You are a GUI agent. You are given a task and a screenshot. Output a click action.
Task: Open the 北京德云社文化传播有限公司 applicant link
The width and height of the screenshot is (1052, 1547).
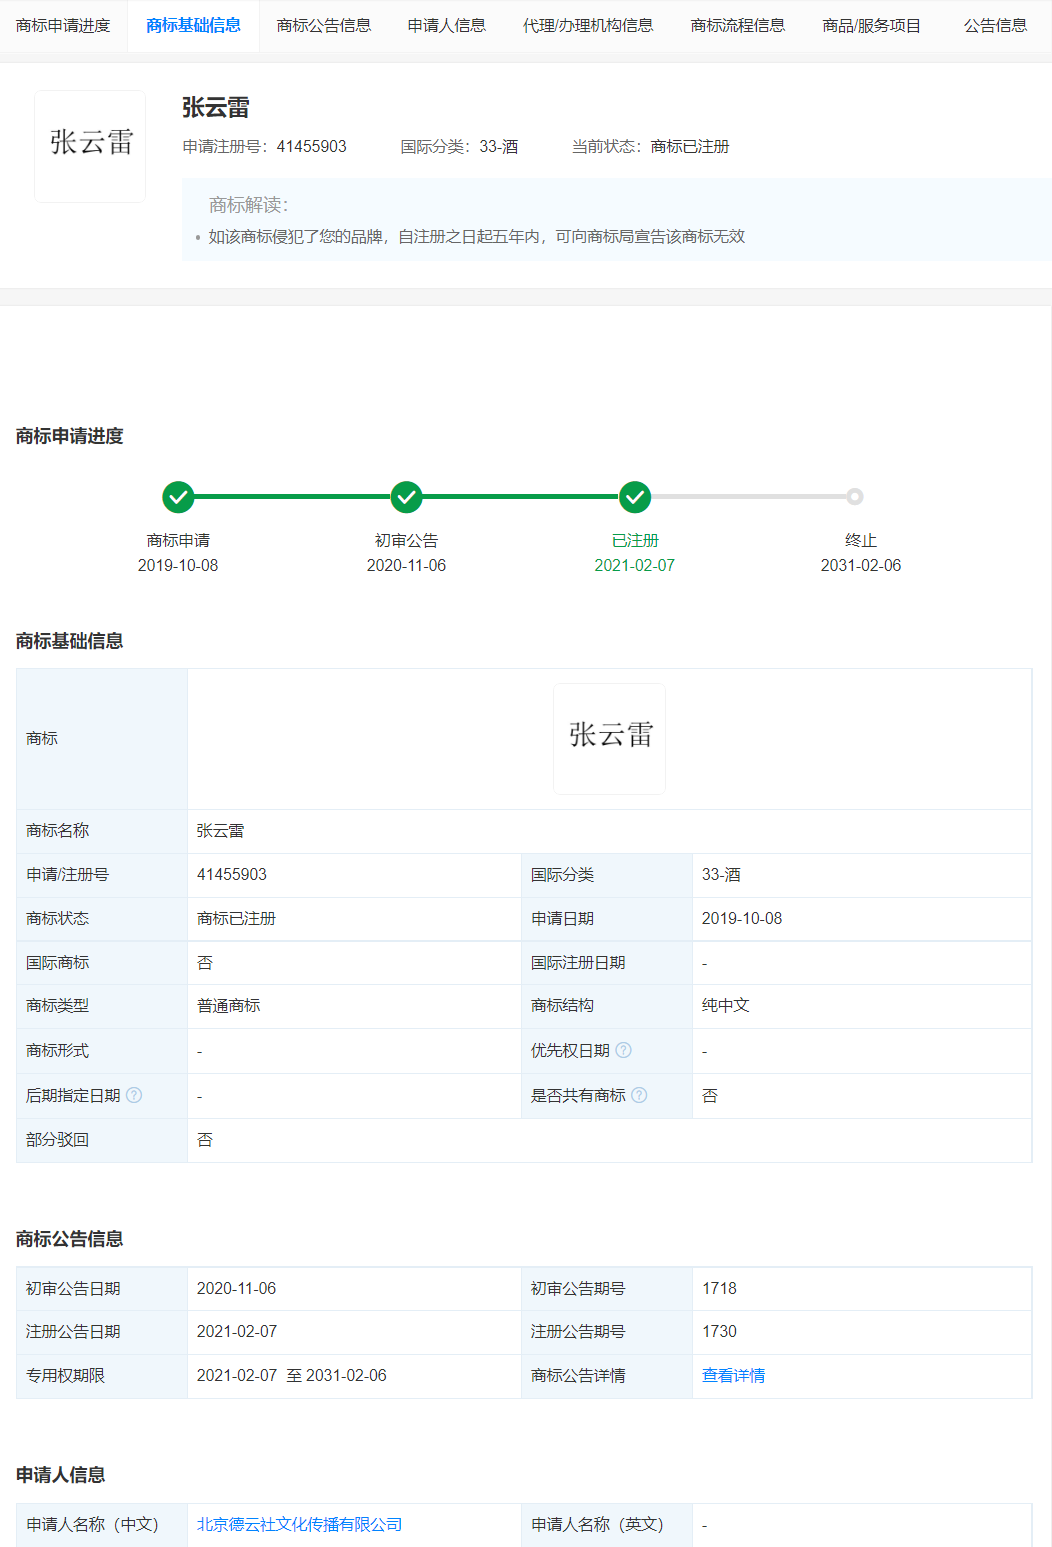[x=299, y=1524]
